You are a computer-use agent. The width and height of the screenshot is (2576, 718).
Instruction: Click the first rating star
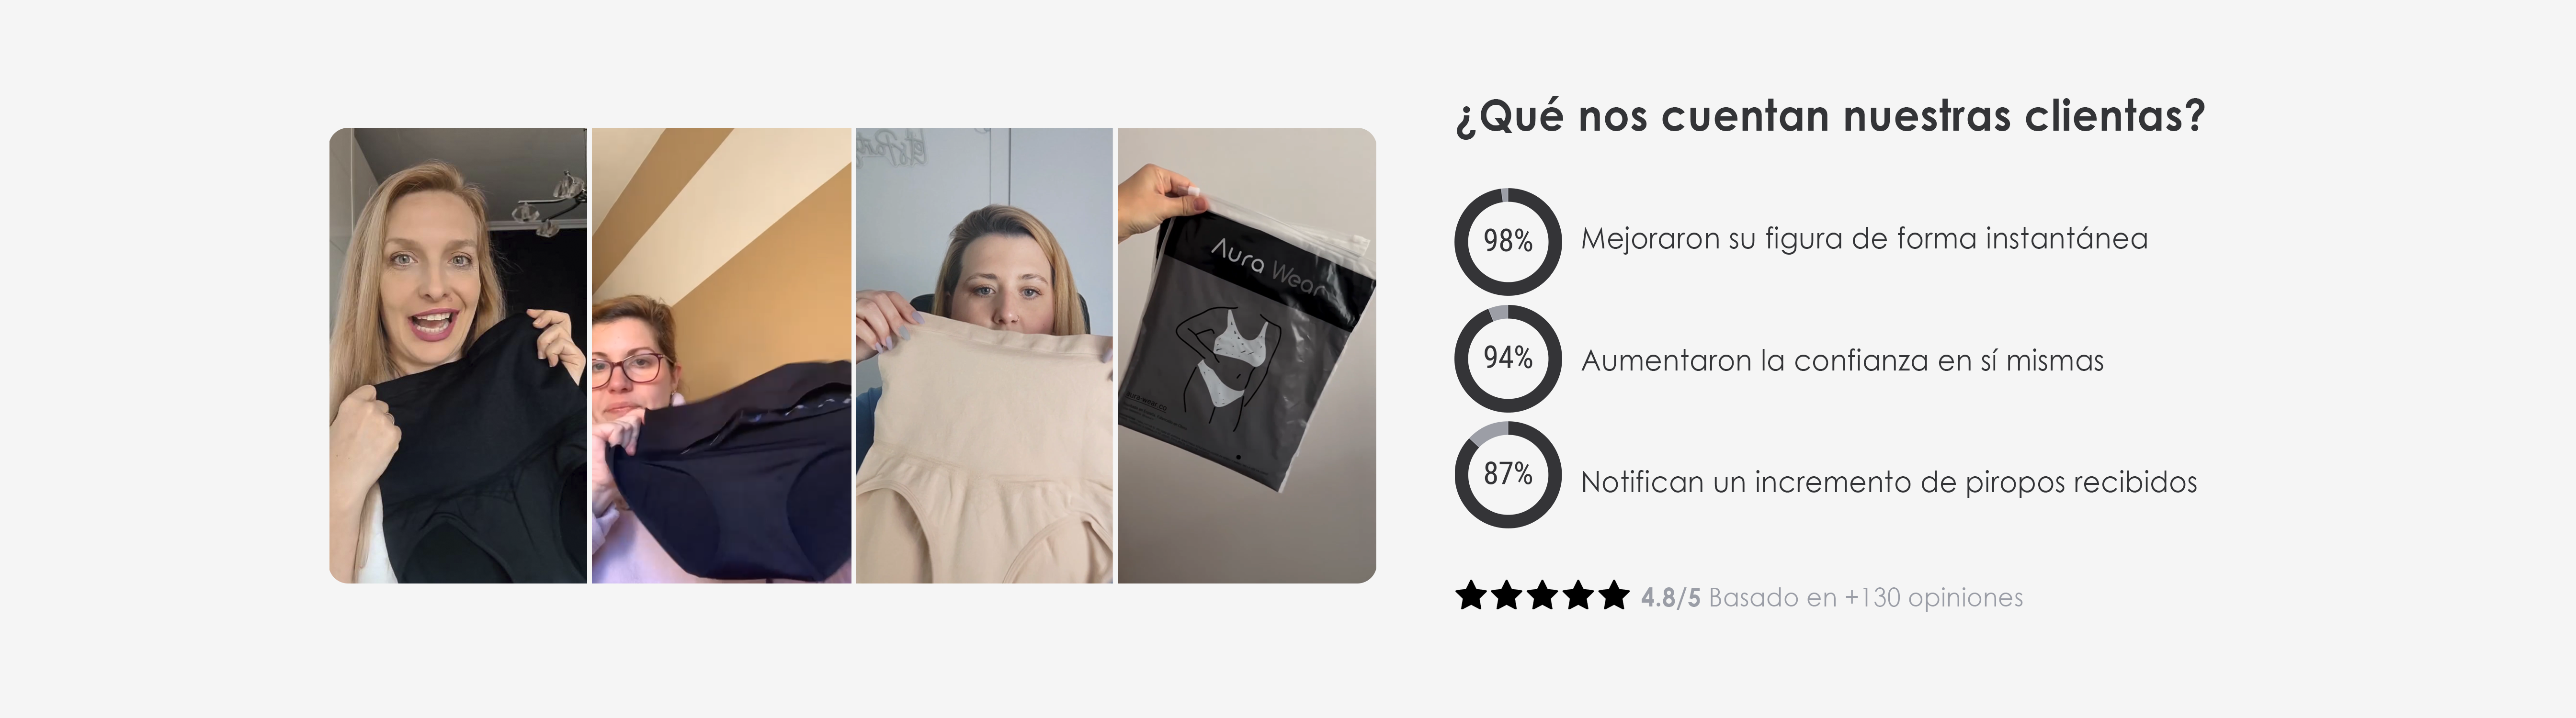point(1471,596)
